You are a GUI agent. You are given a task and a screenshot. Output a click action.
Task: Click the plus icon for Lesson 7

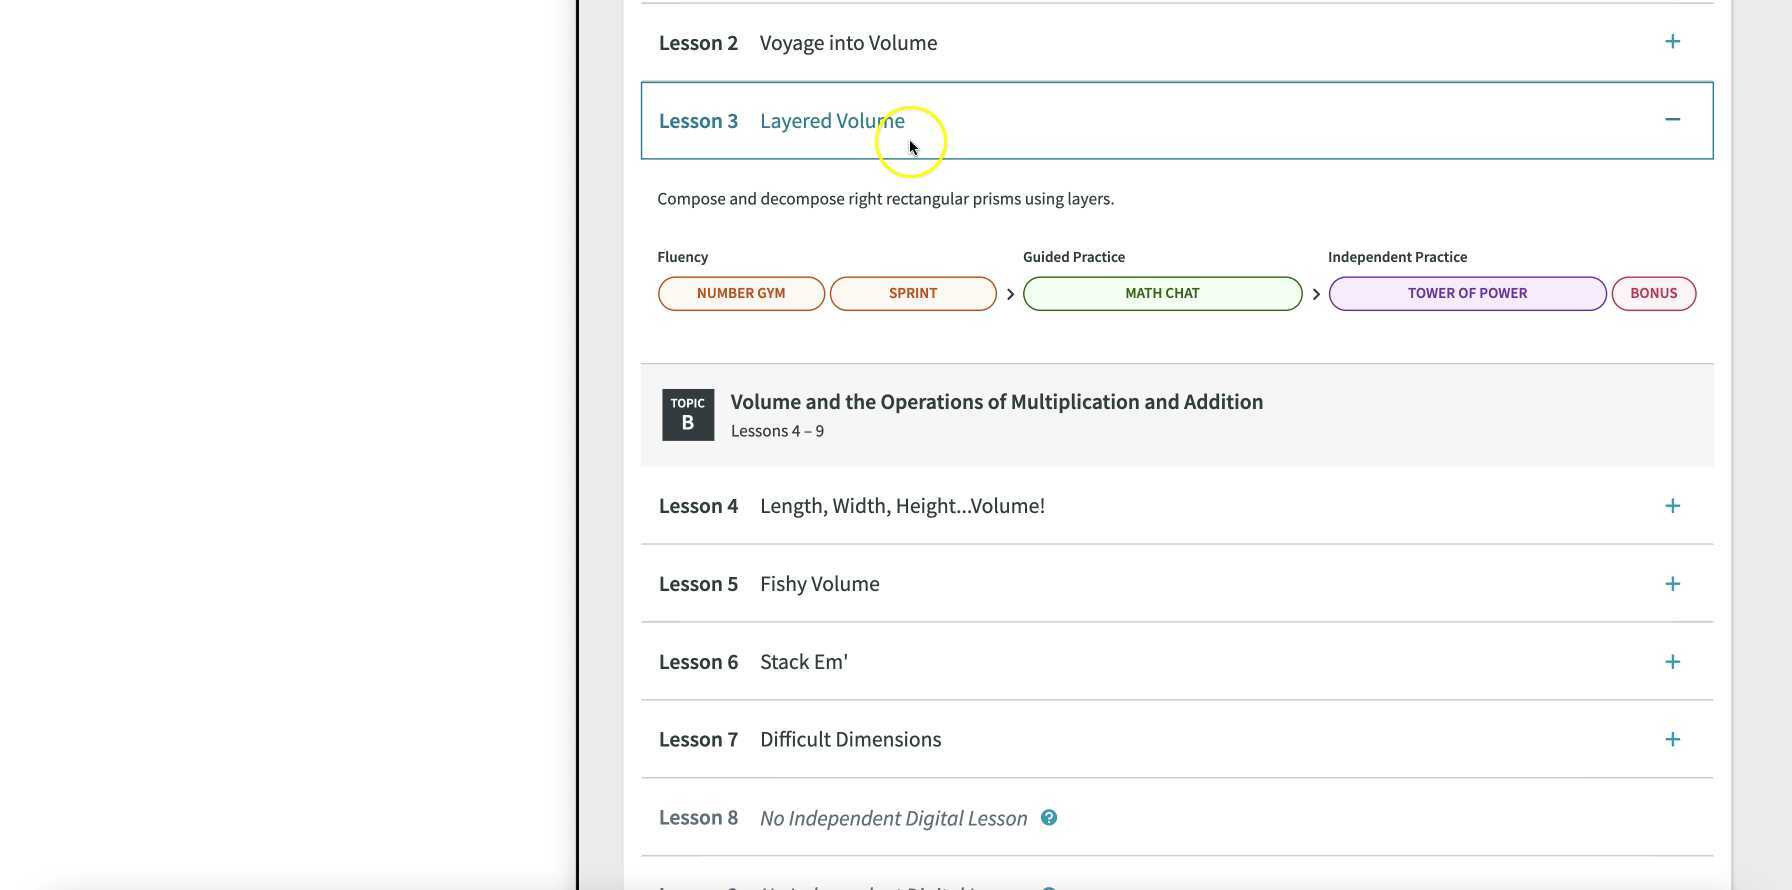1672,740
